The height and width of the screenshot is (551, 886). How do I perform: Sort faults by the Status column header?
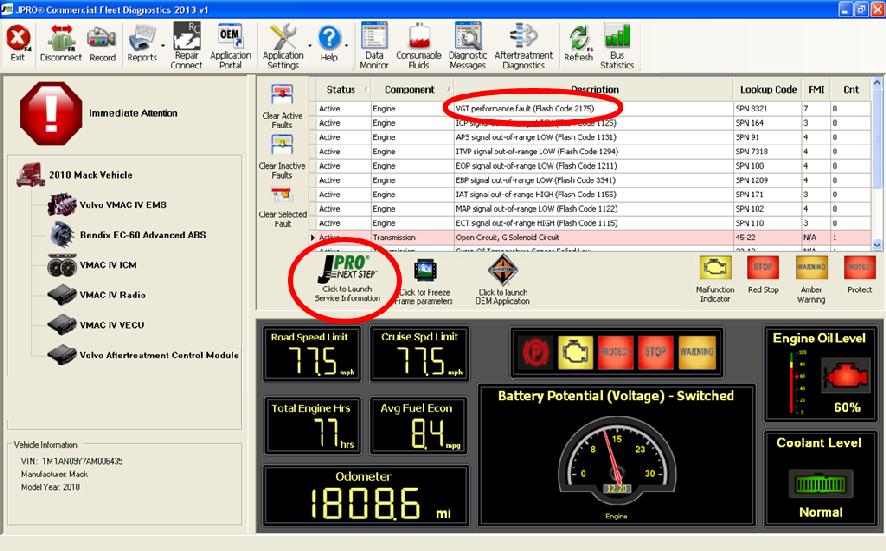coord(341,89)
